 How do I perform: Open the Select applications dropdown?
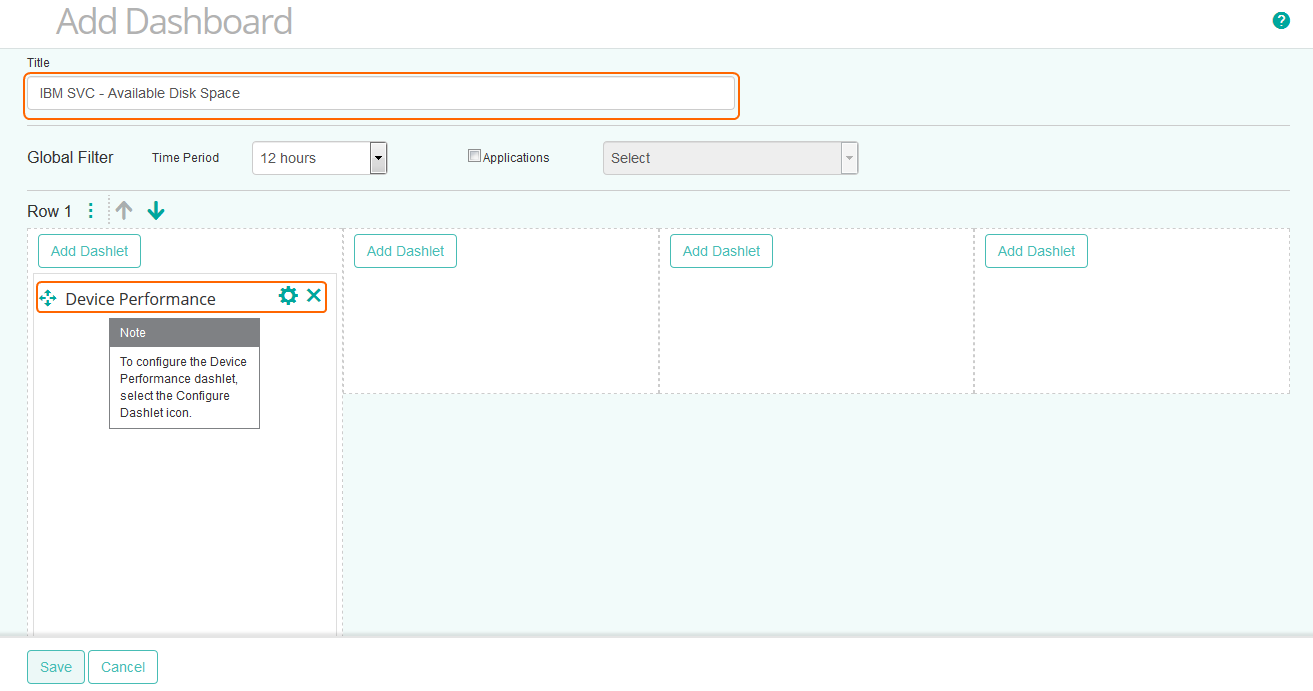pyautogui.click(x=730, y=157)
